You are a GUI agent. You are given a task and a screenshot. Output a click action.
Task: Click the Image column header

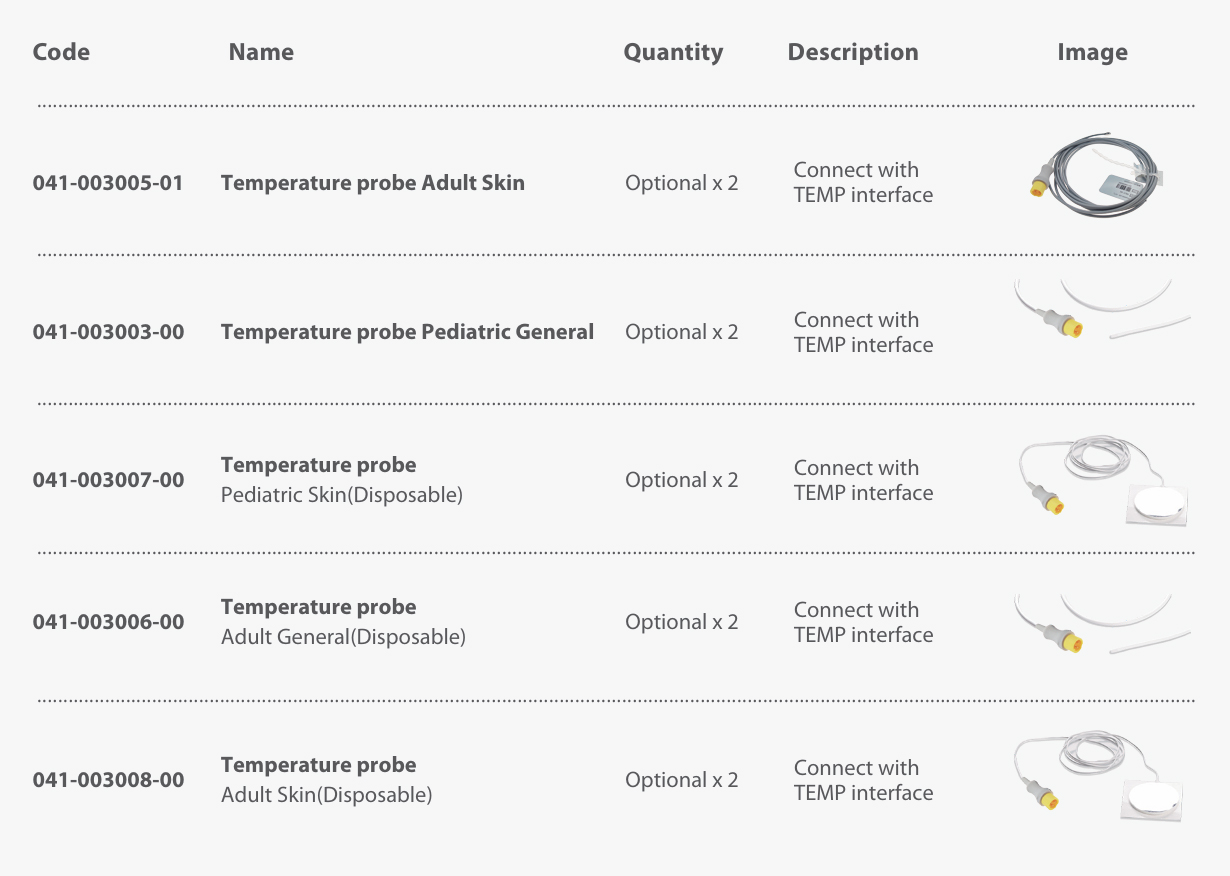(x=1092, y=52)
